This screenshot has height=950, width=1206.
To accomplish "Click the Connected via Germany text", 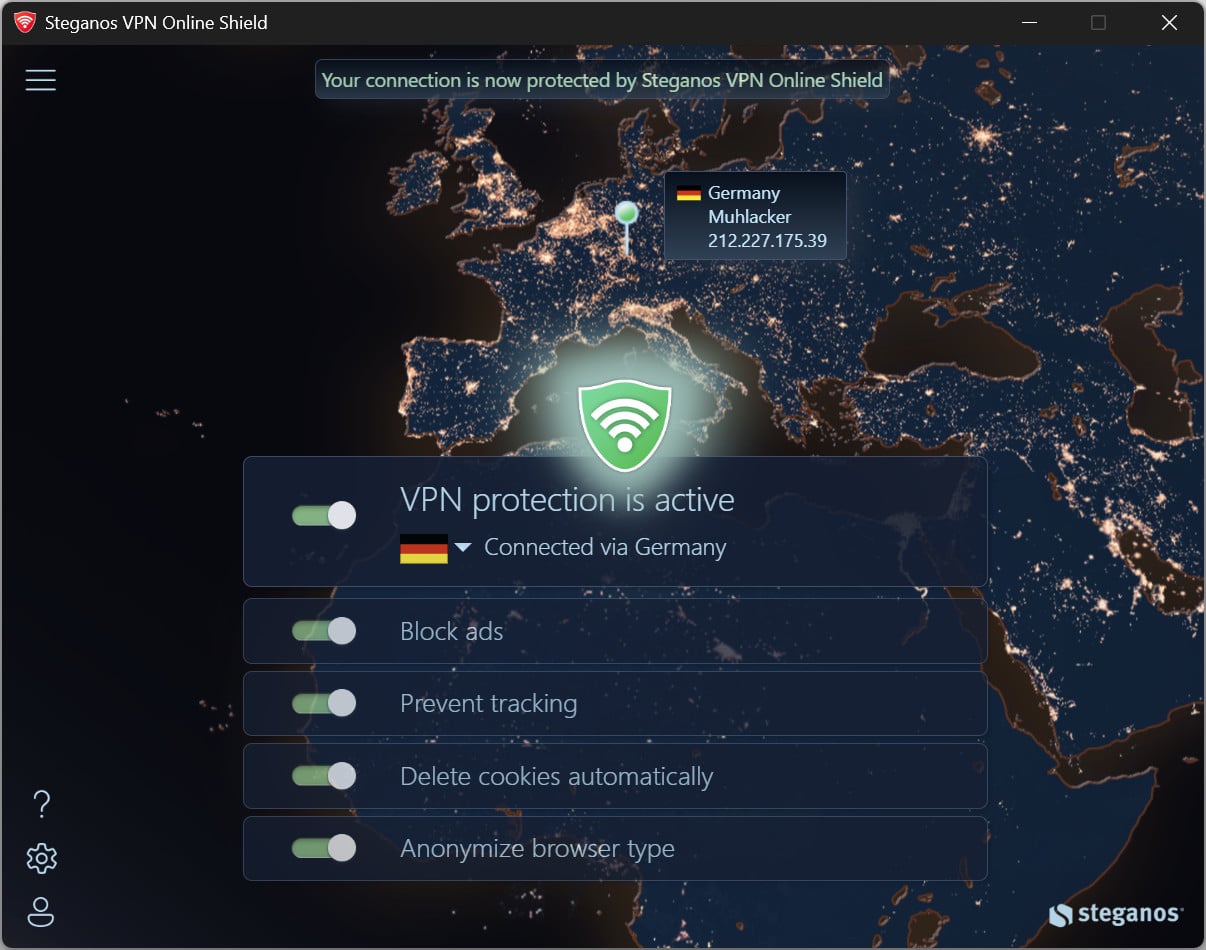I will 605,547.
